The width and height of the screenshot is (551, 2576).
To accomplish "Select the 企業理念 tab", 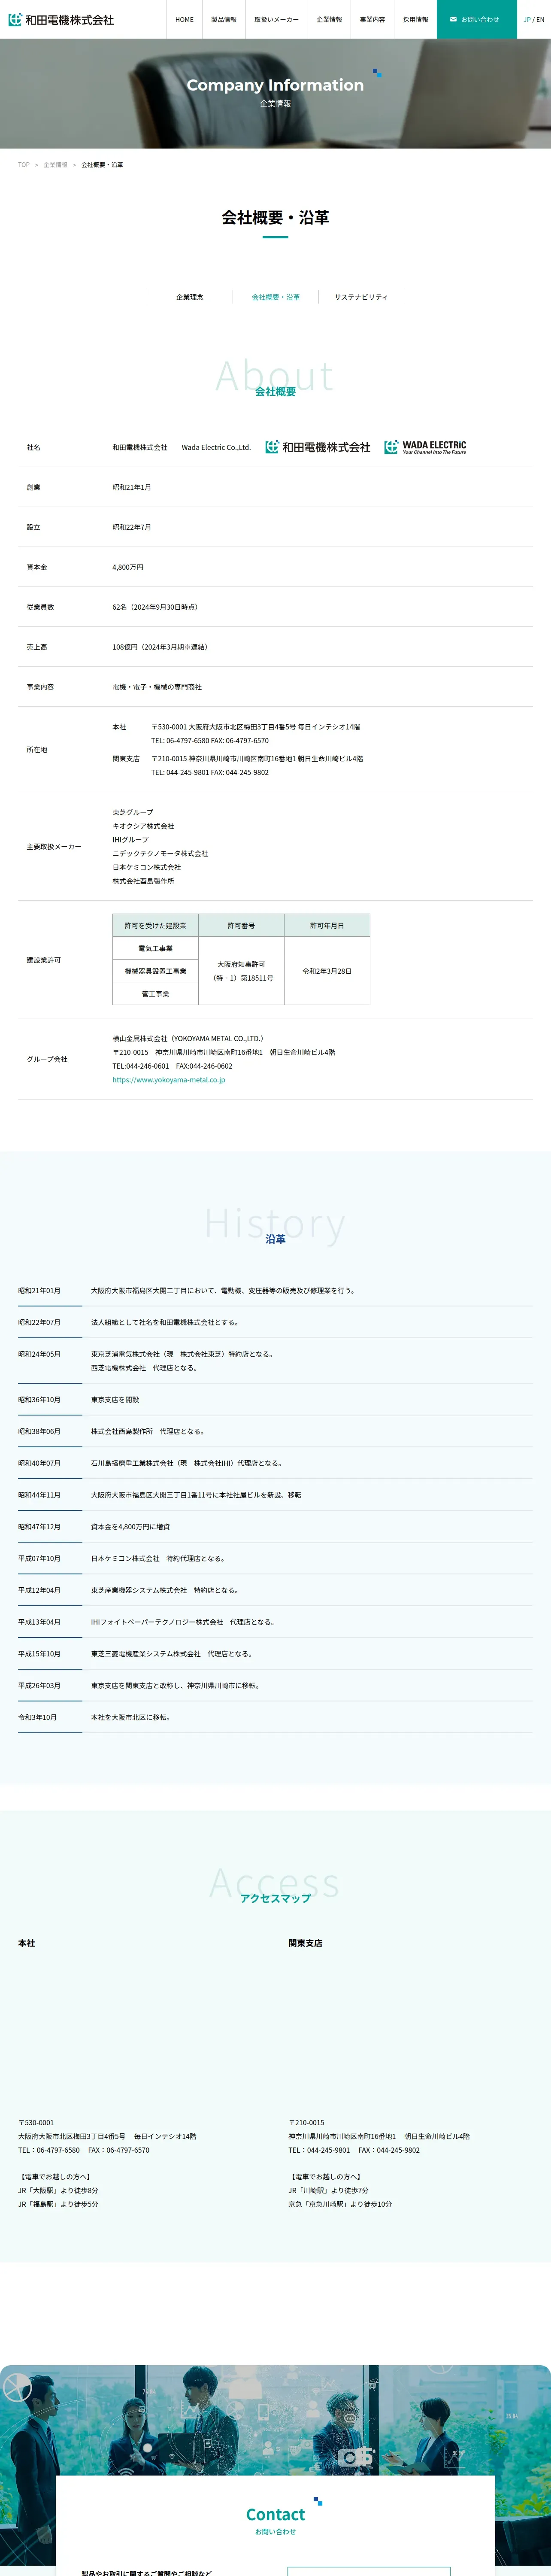I will tap(190, 297).
